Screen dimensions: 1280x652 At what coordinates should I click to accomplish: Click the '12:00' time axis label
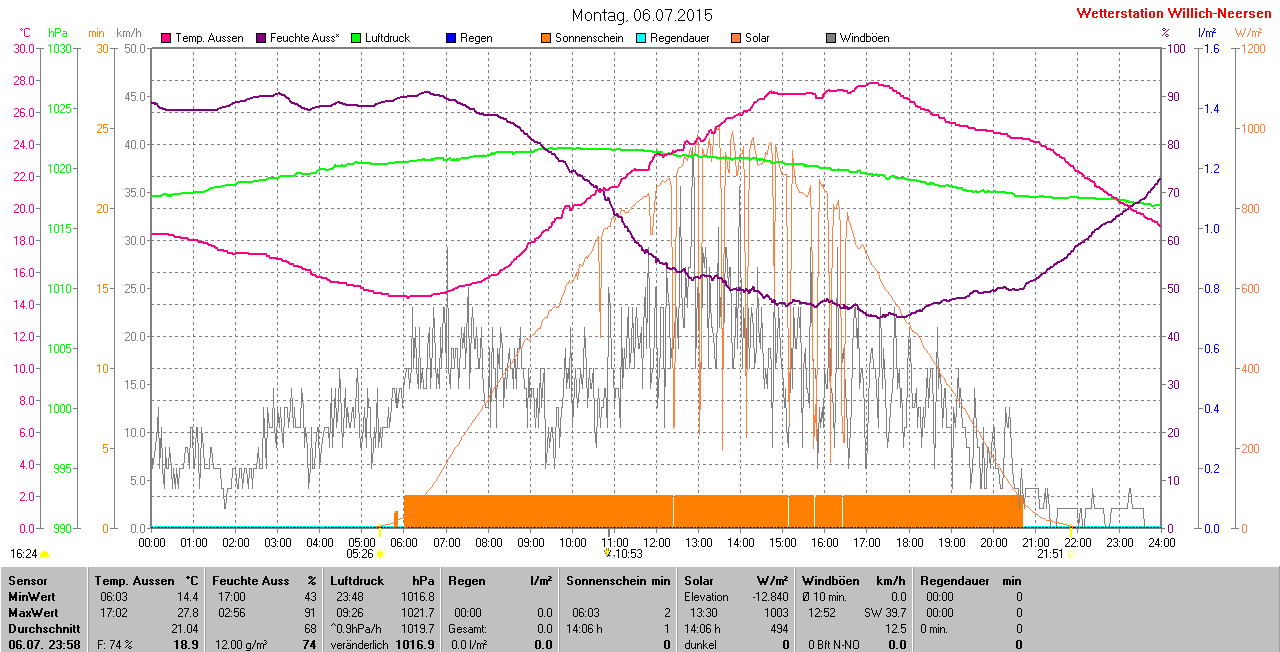(x=657, y=542)
